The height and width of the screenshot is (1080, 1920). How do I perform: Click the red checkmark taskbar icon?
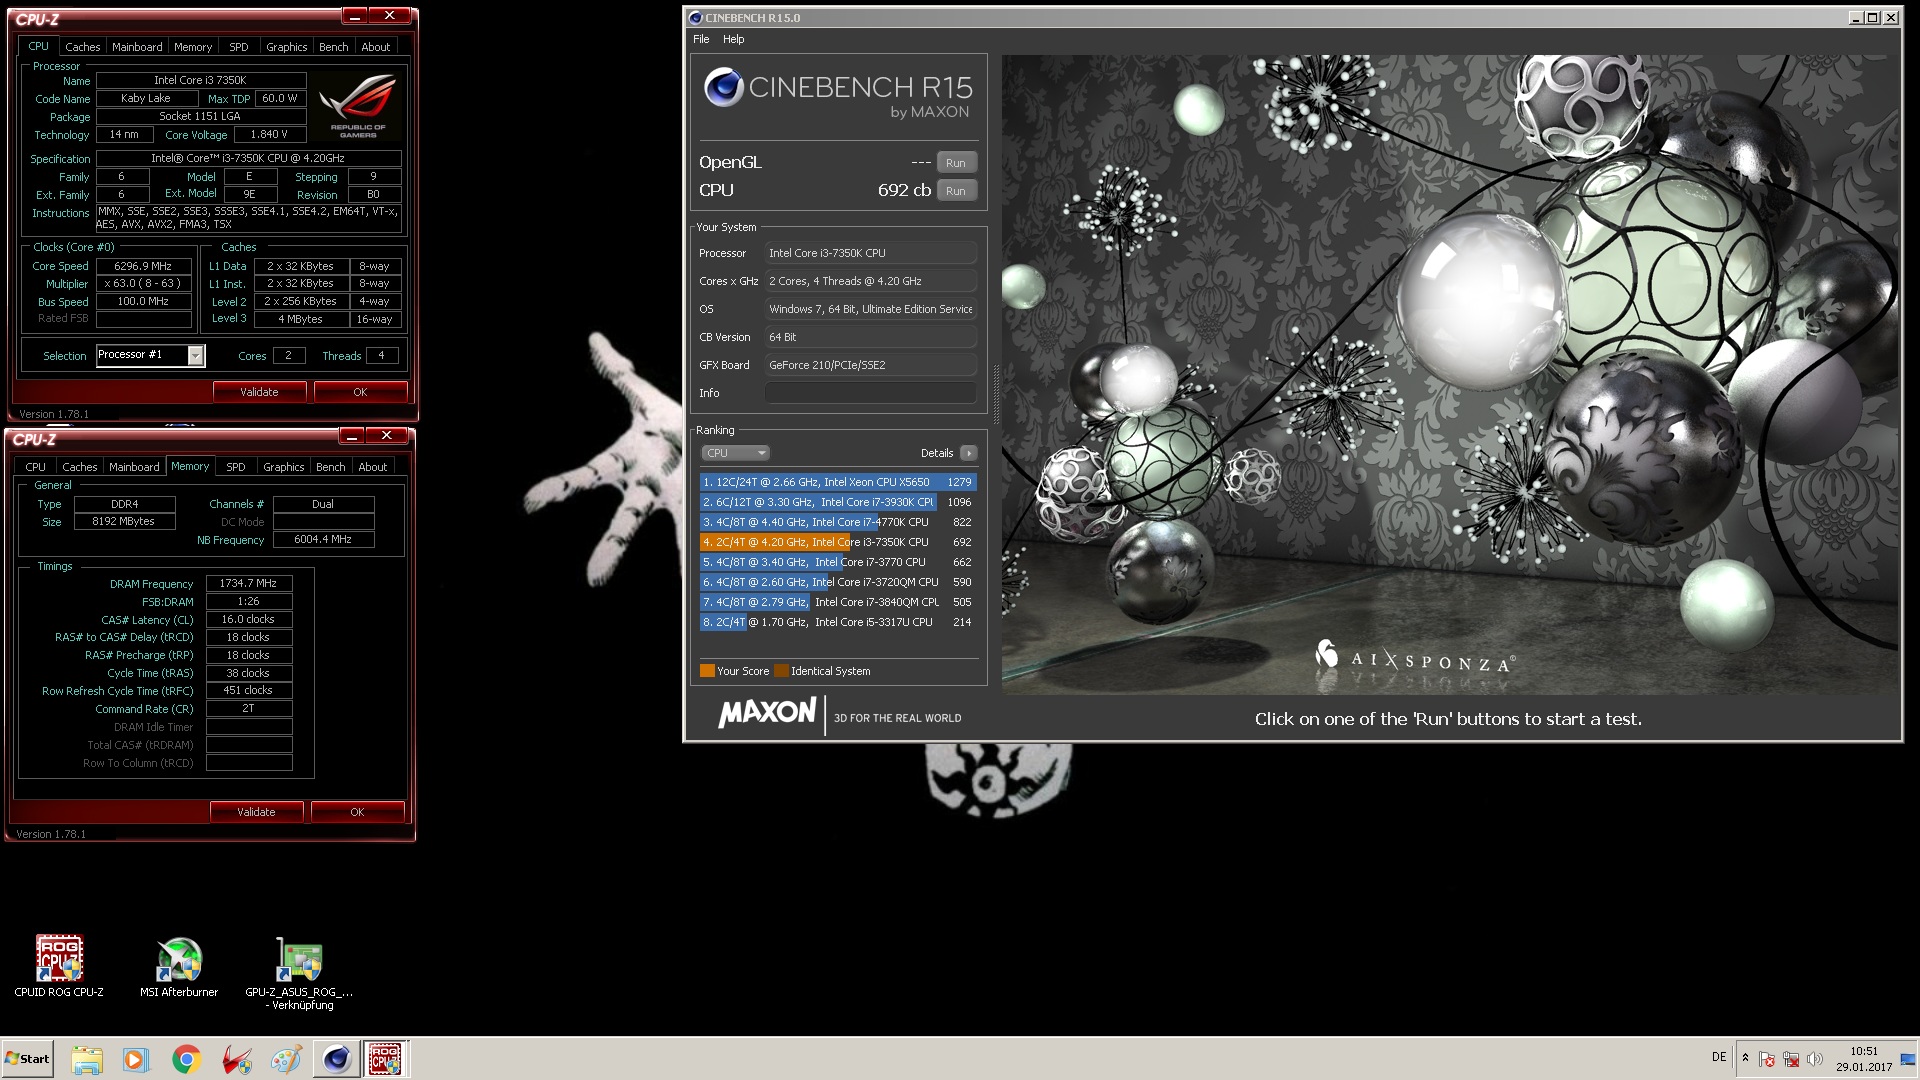[x=237, y=1059]
